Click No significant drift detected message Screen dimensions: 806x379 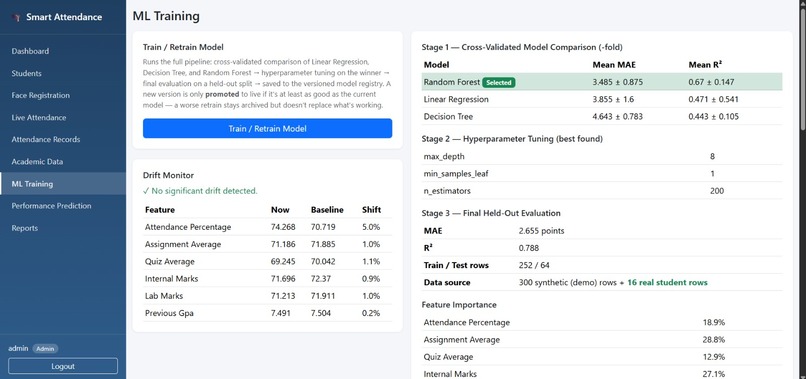click(200, 191)
